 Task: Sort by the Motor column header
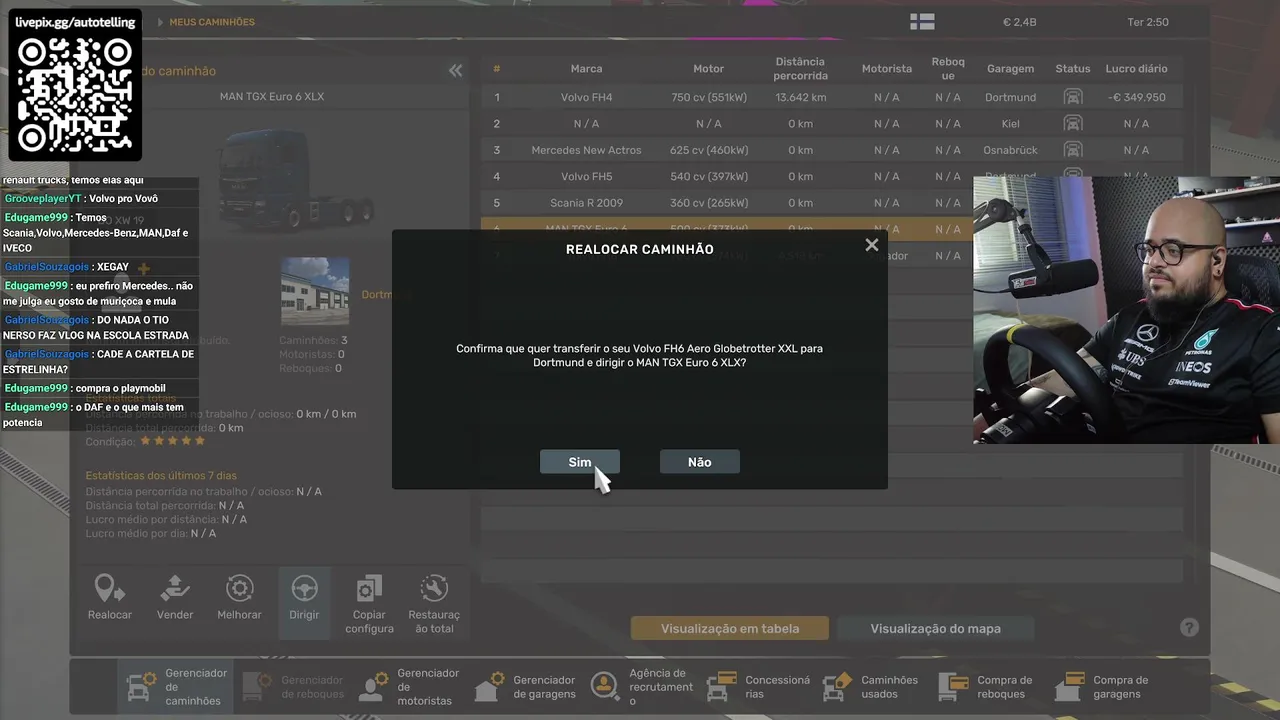[708, 69]
